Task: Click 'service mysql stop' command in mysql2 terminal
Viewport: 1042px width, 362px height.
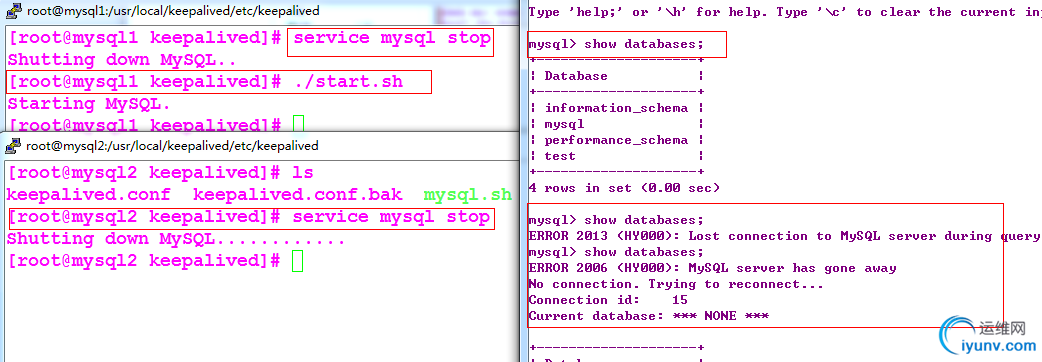Action: tap(391, 217)
